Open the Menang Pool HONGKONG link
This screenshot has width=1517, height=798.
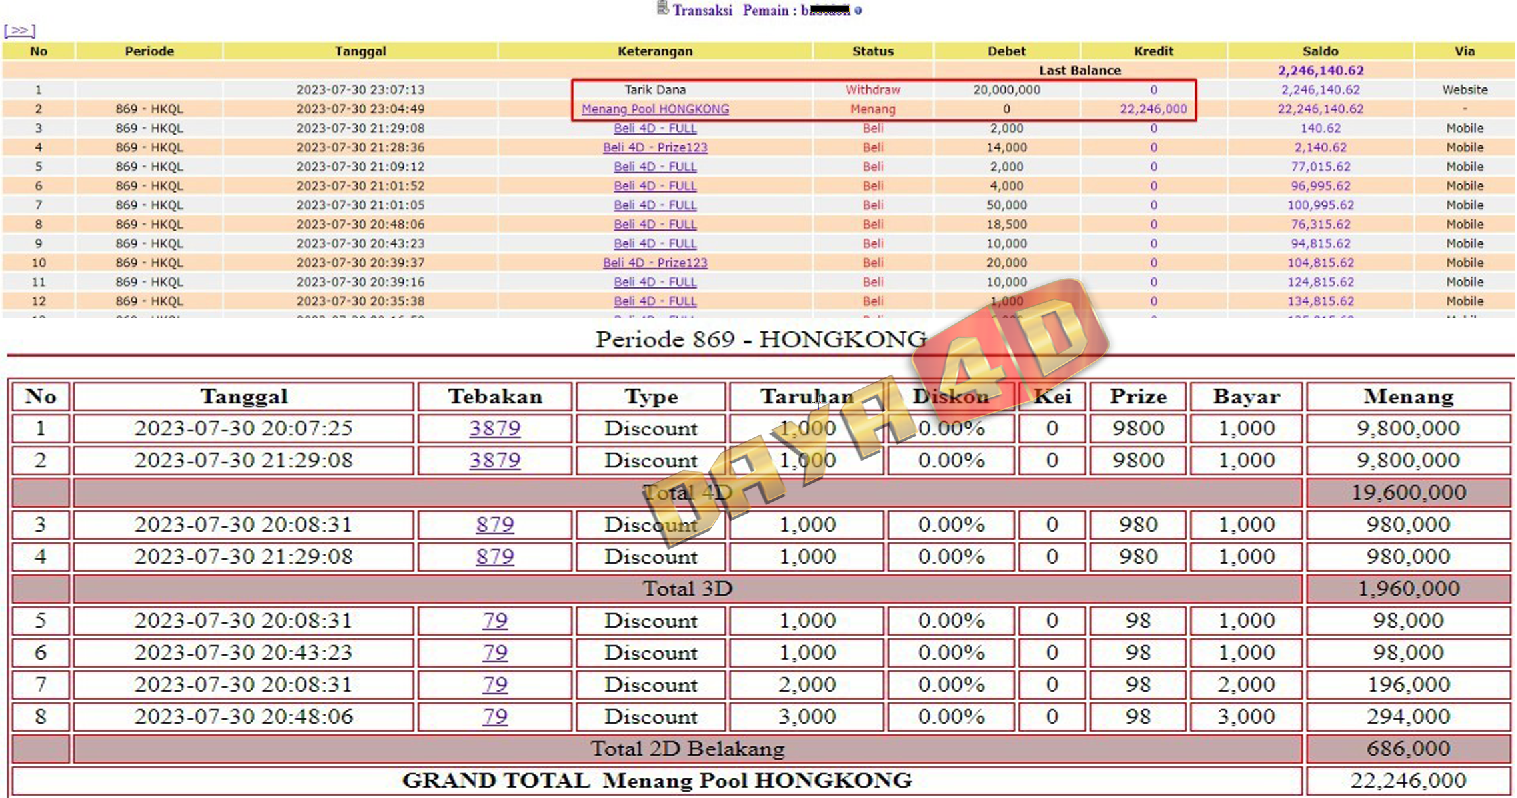(x=655, y=109)
